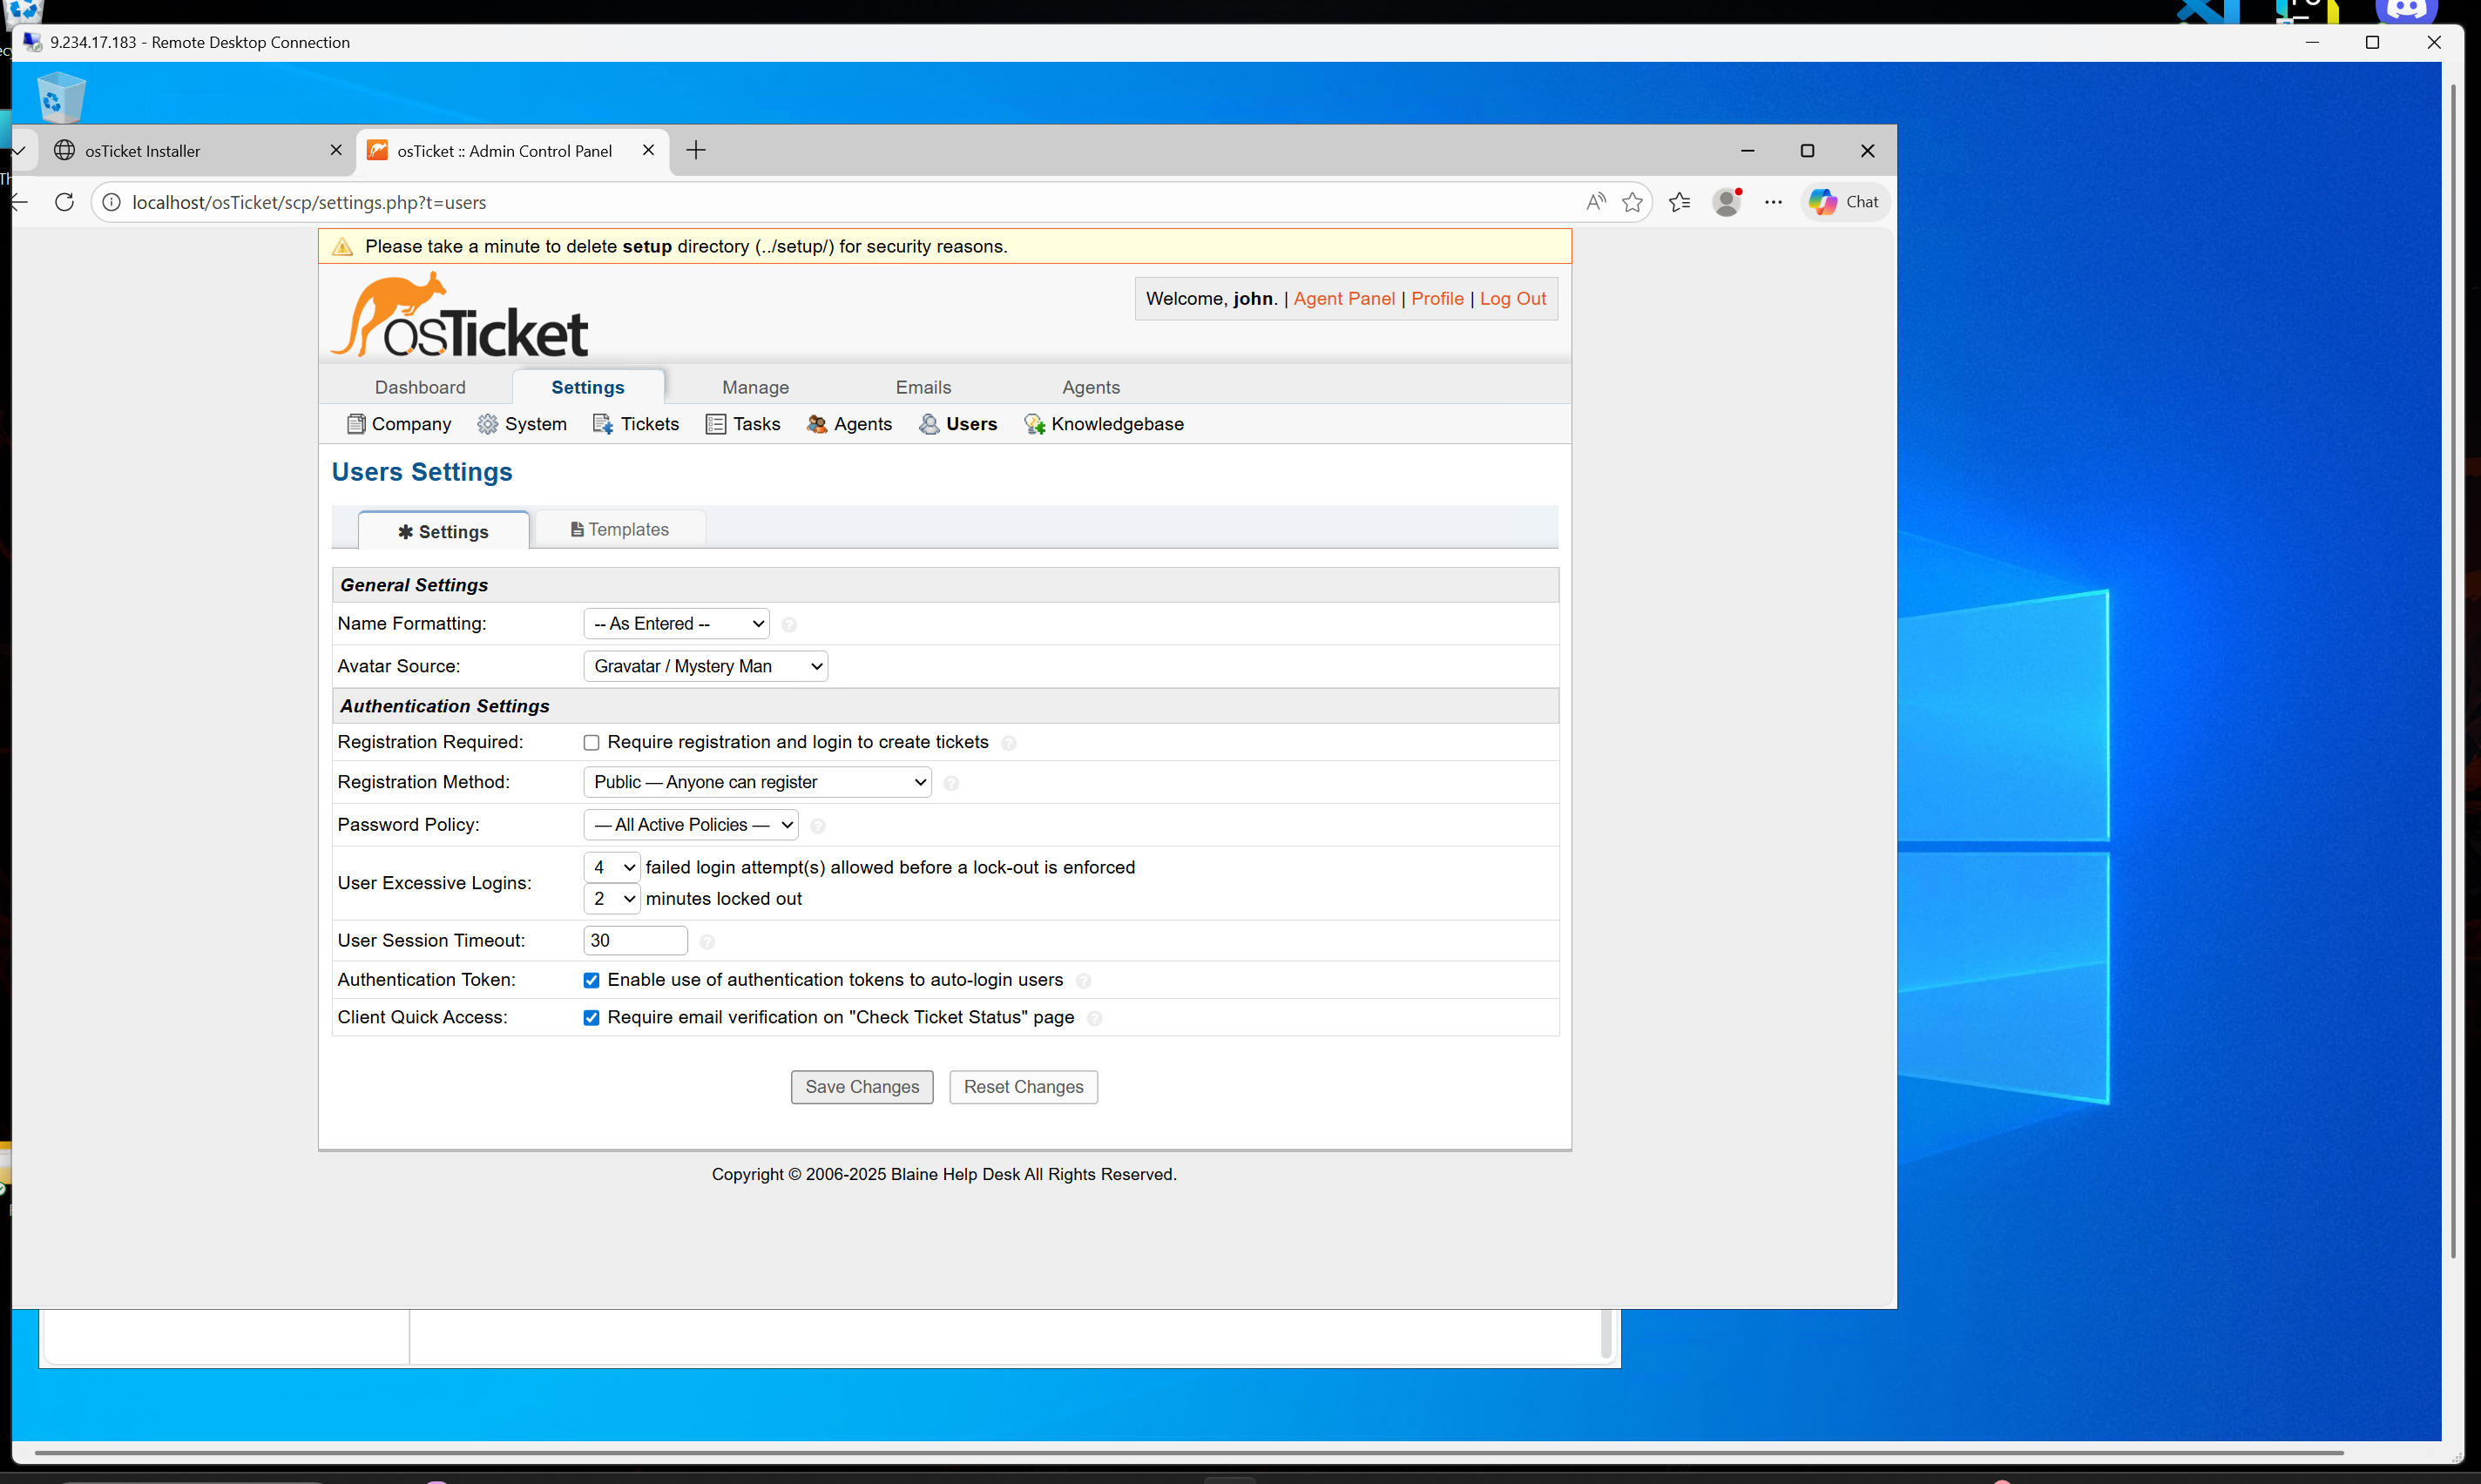Add page to favorites star icon
Viewport: 2481px width, 1484px height.
coord(1632,202)
